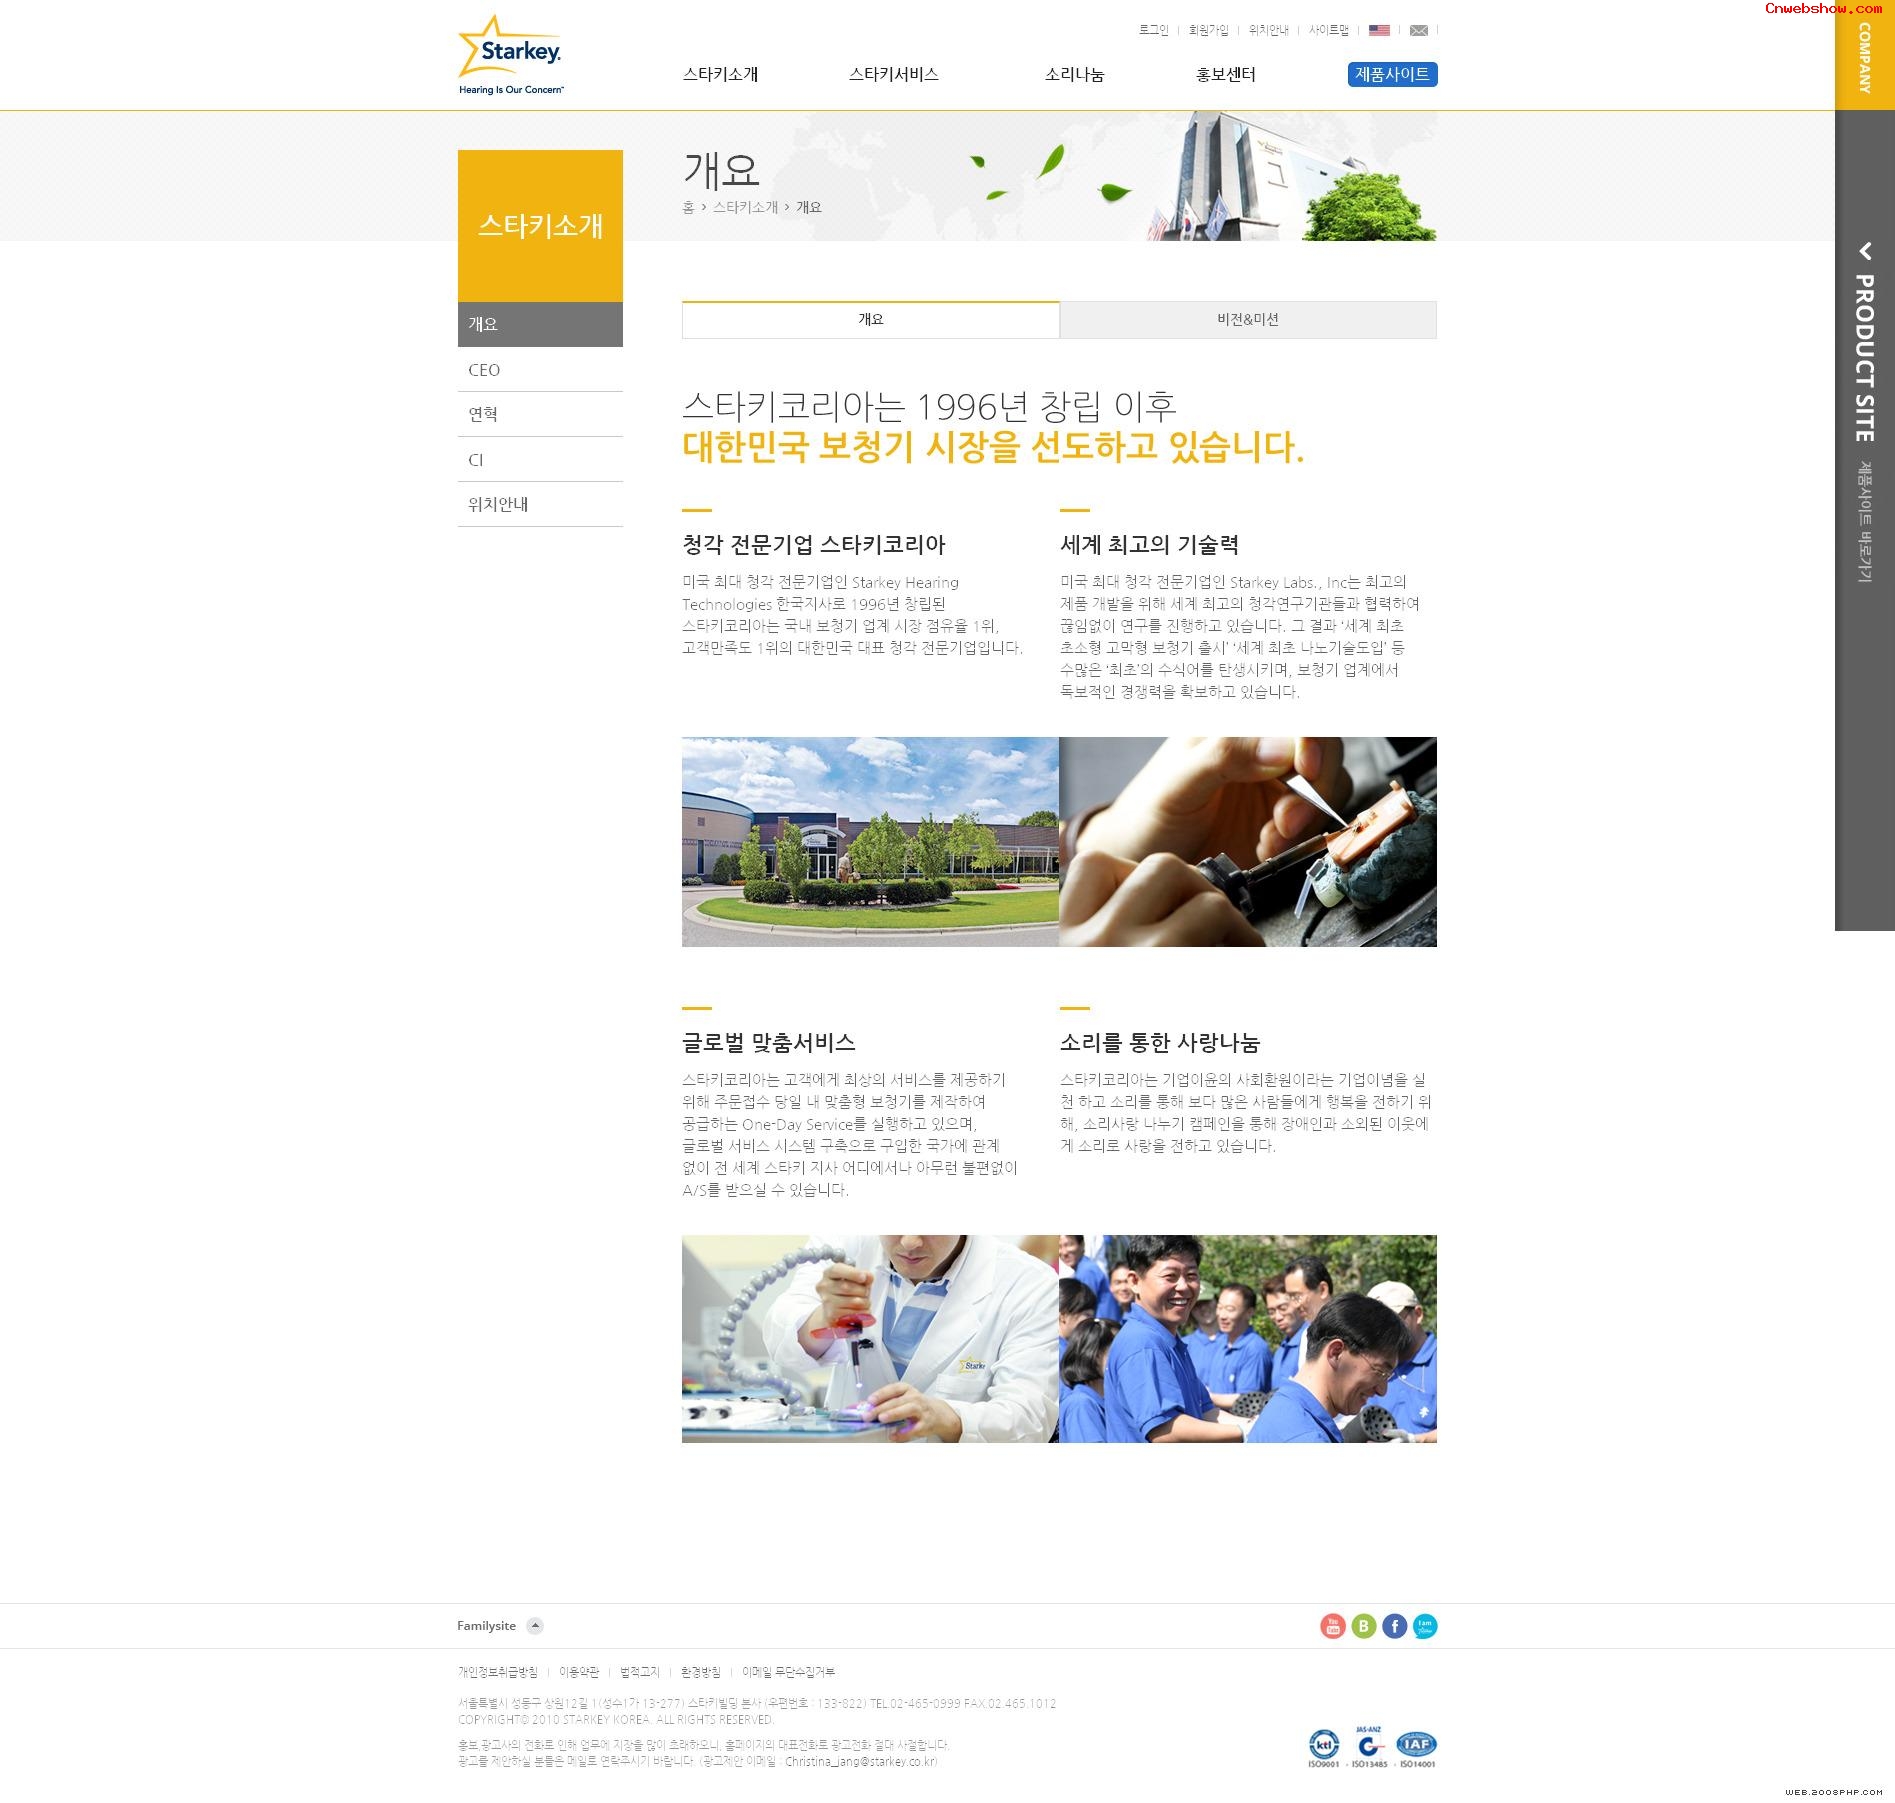Open the 스타키서비스 main menu
The image size is (1895, 1803).
point(893,74)
